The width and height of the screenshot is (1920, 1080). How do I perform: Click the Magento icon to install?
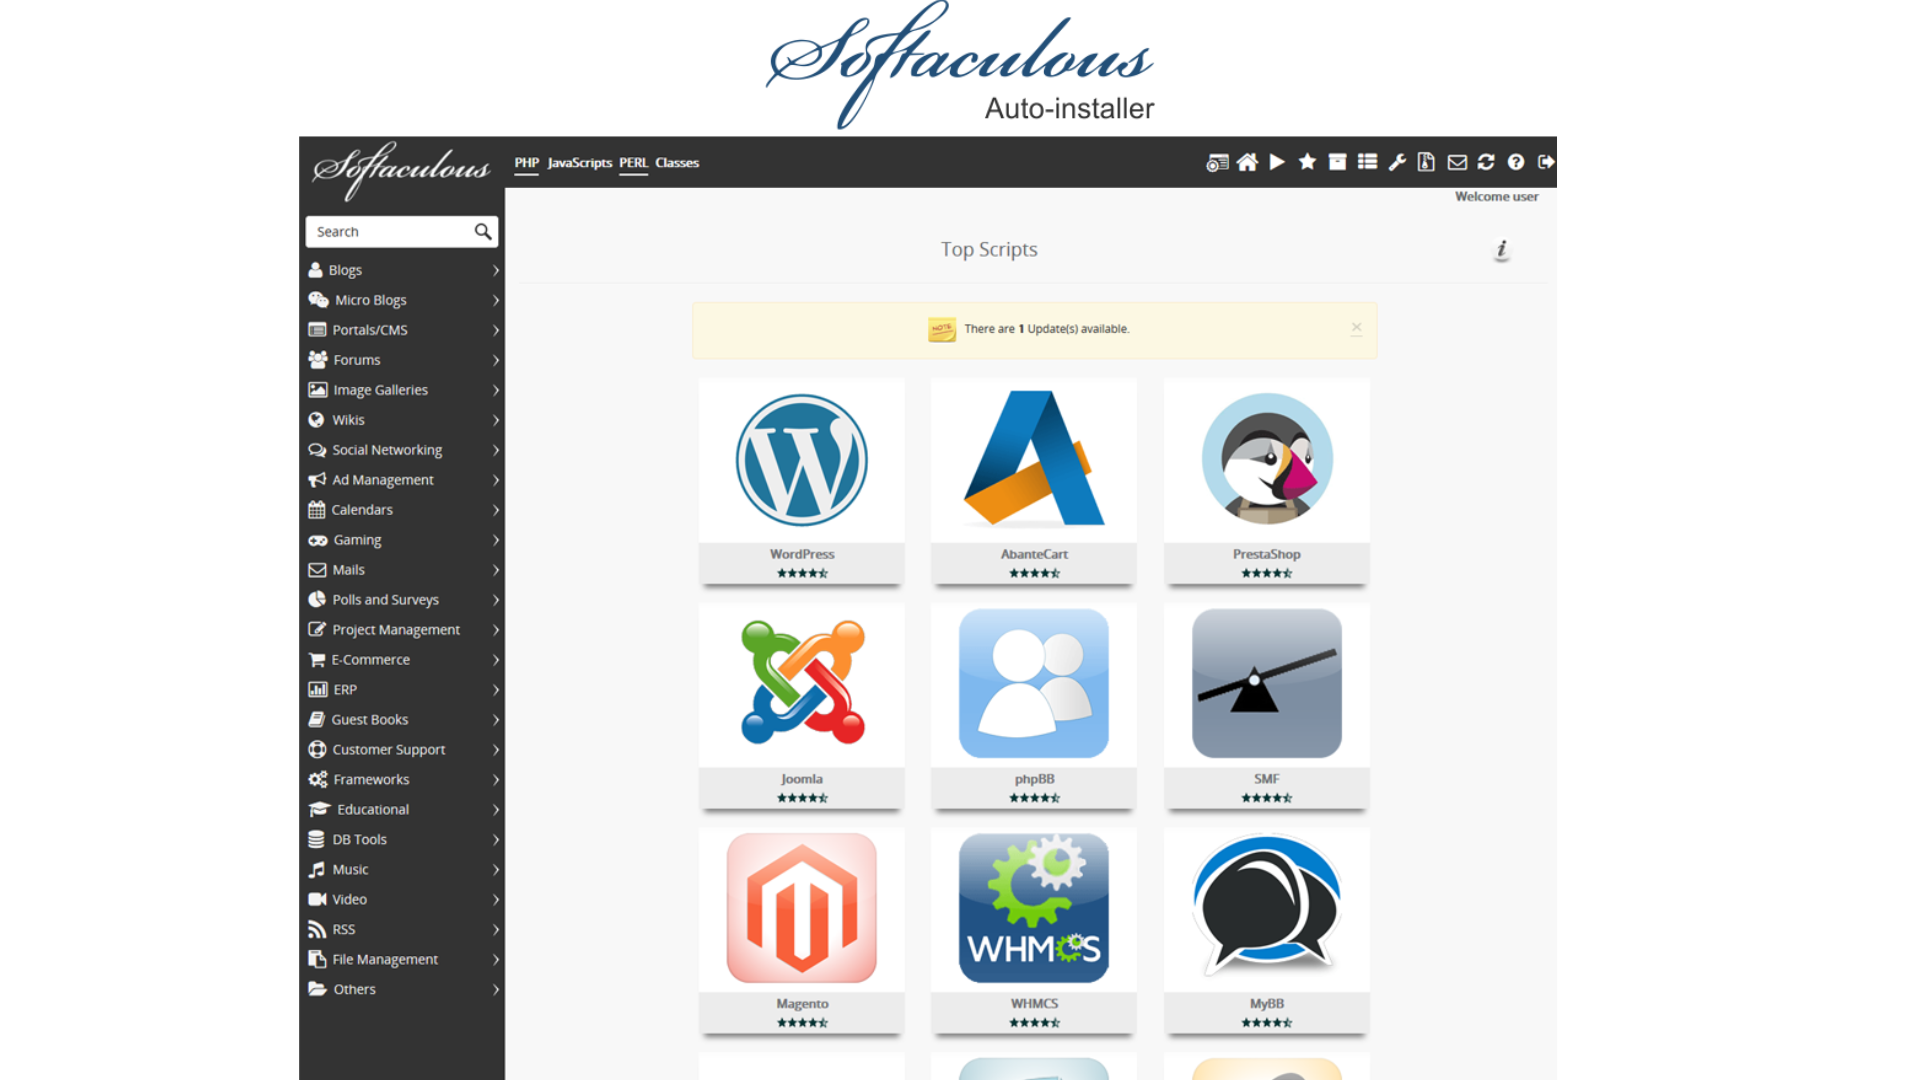pyautogui.click(x=800, y=909)
